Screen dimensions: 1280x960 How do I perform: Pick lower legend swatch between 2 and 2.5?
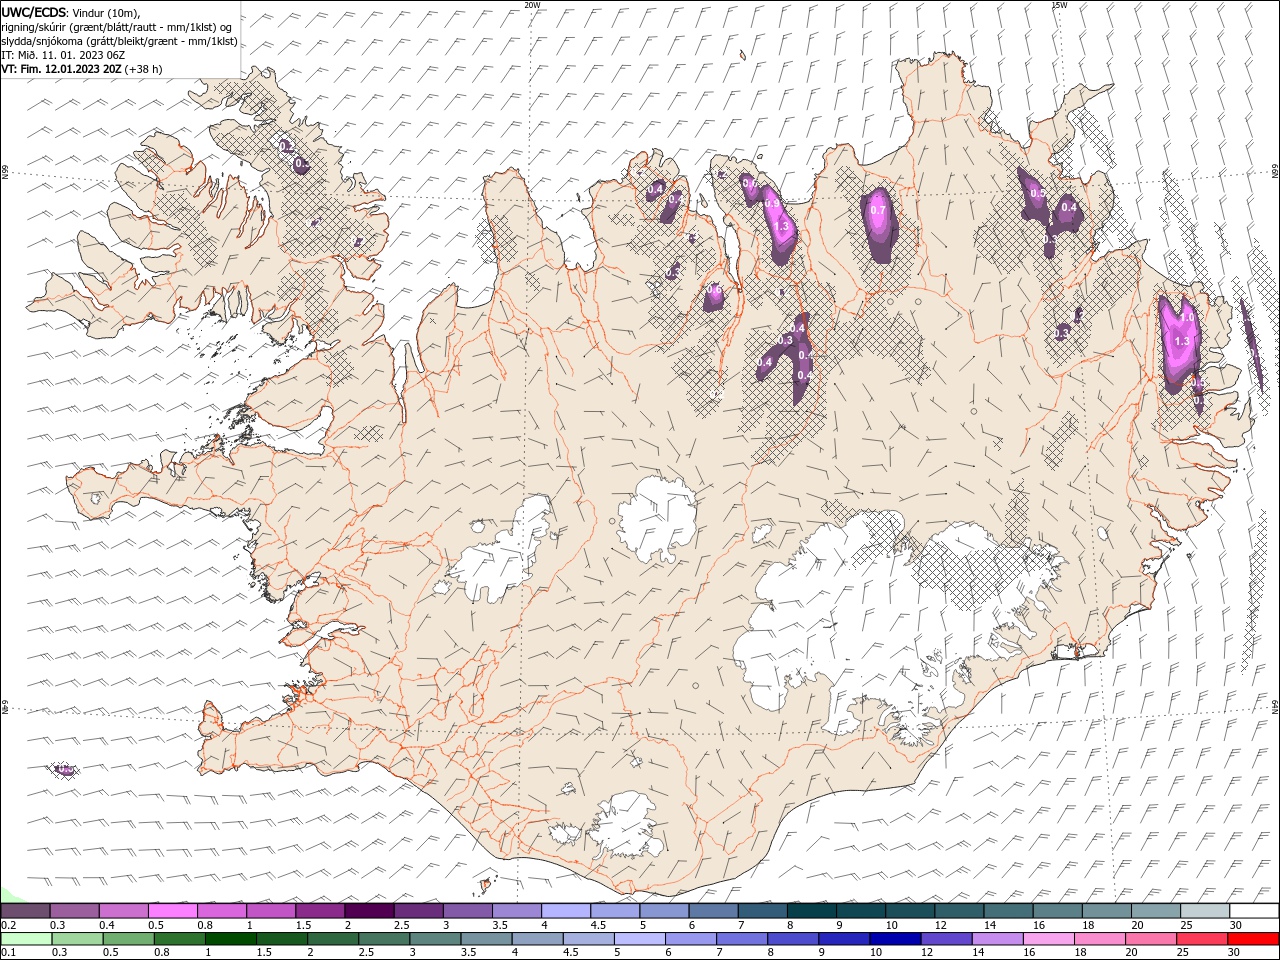click(x=333, y=940)
